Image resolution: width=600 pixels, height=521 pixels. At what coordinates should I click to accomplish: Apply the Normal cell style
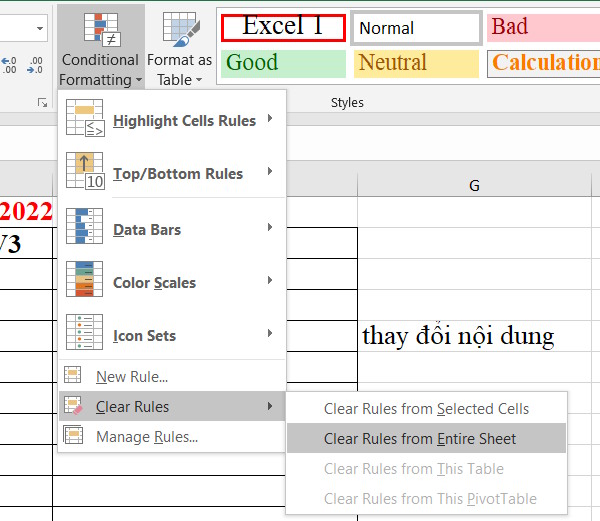click(x=416, y=28)
